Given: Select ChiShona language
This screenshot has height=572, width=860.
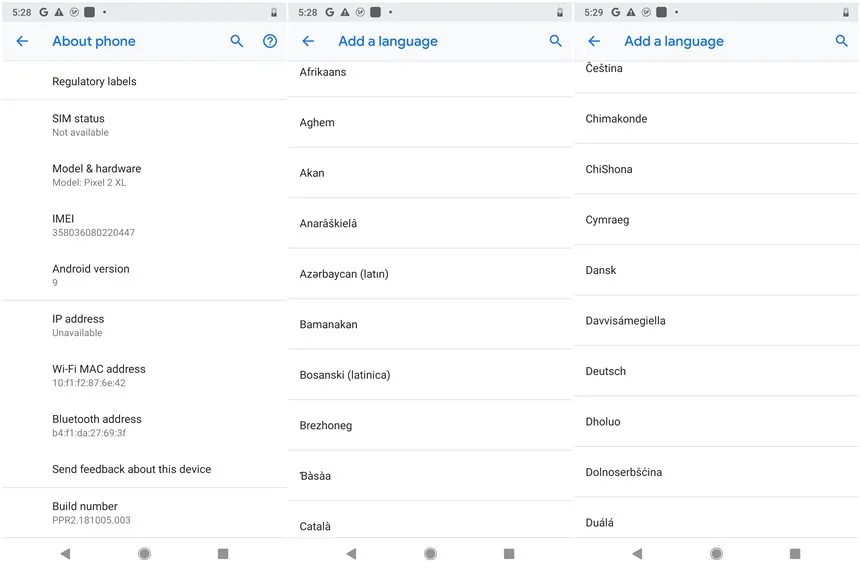Looking at the screenshot, I should (x=716, y=169).
